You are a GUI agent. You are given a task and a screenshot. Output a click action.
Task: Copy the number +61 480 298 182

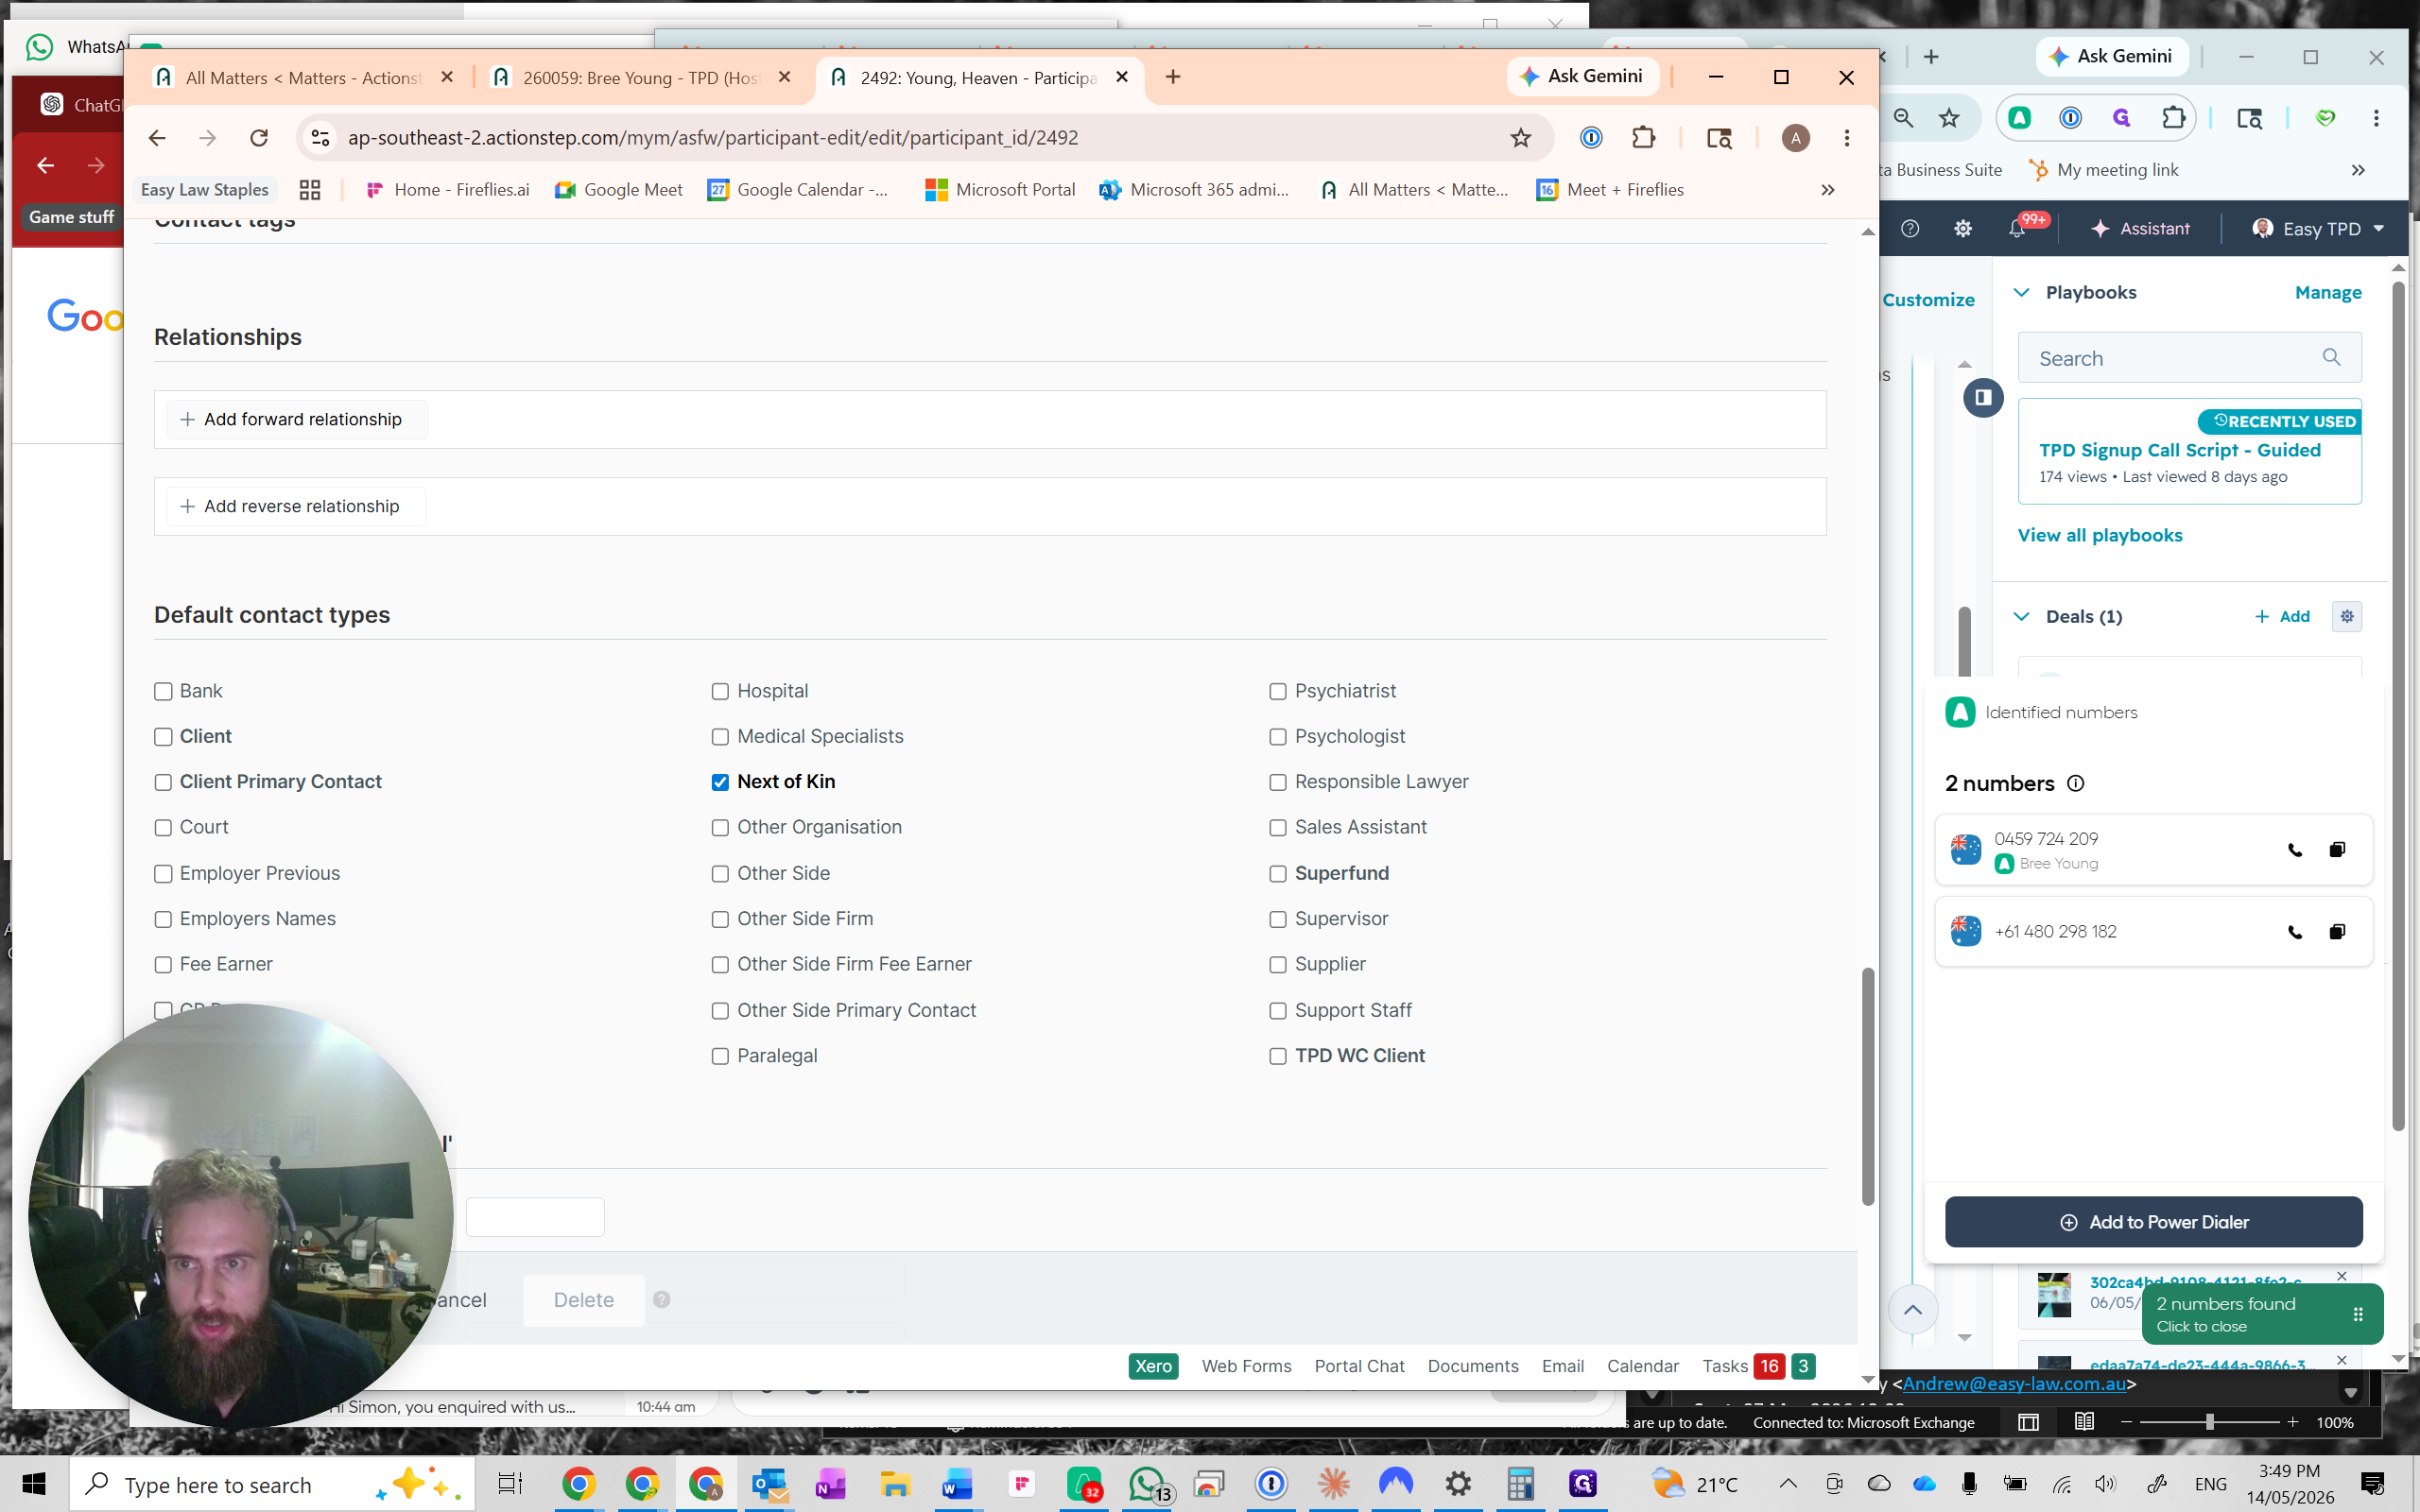point(2337,932)
